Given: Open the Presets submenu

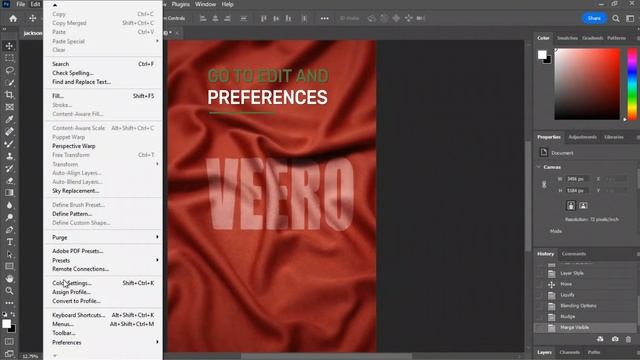Looking at the screenshot, I should (103, 260).
